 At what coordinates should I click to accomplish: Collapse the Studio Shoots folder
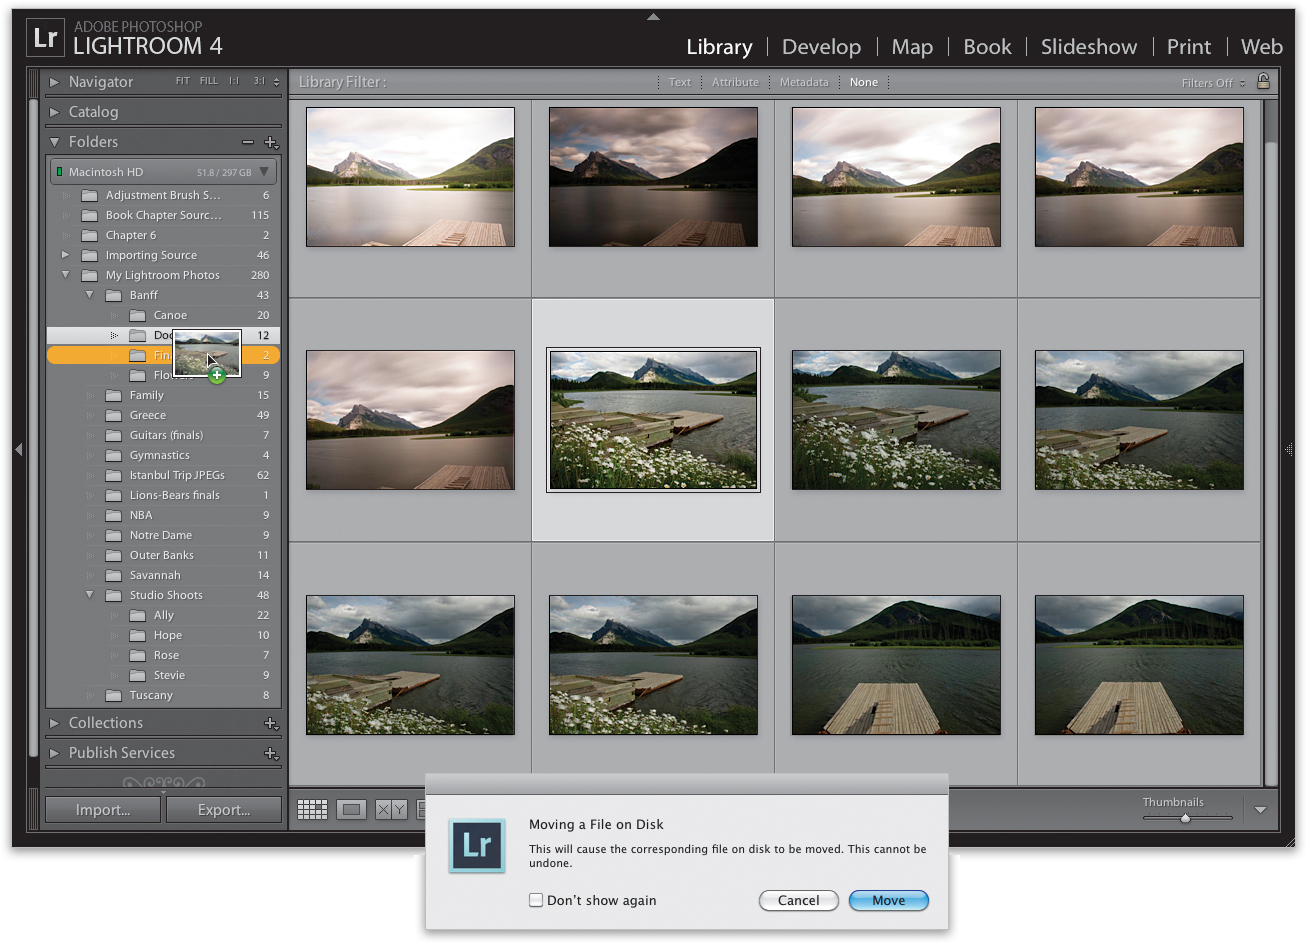[x=90, y=595]
